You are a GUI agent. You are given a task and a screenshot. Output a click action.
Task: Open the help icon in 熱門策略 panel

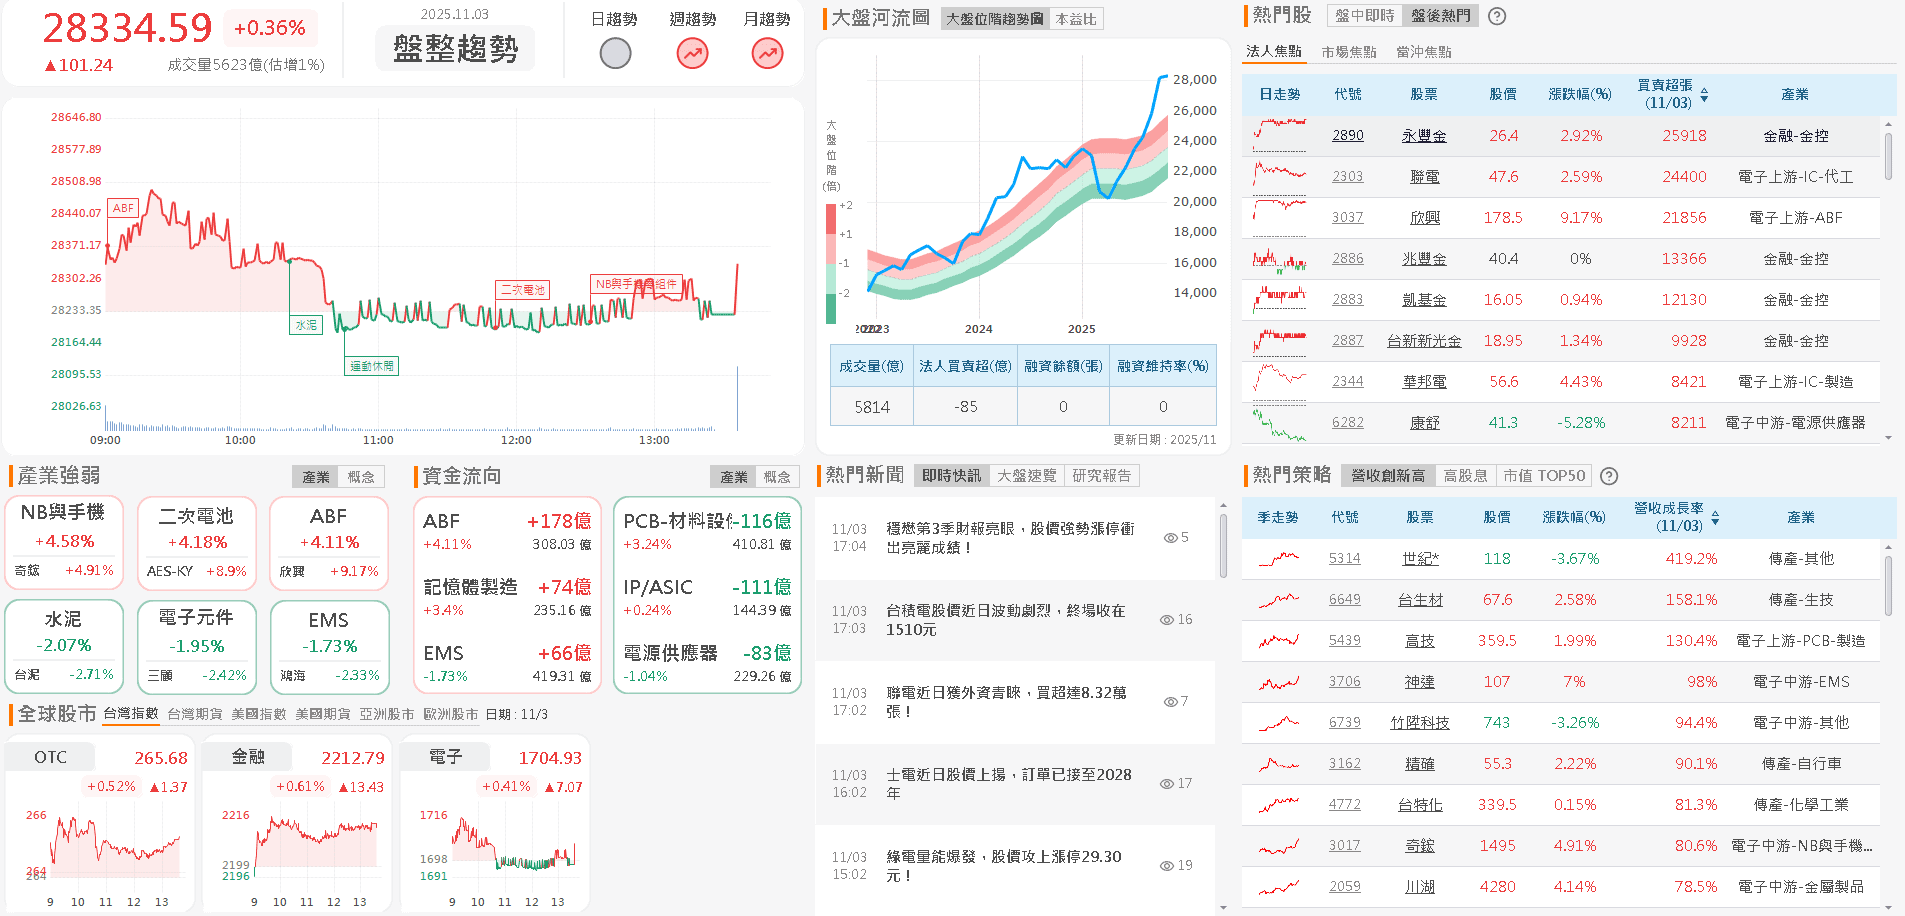[1609, 476]
